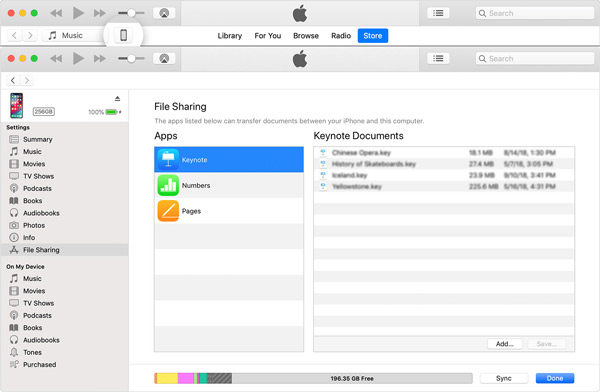Switch to the Browse tab
The height and width of the screenshot is (392, 600).
(306, 36)
